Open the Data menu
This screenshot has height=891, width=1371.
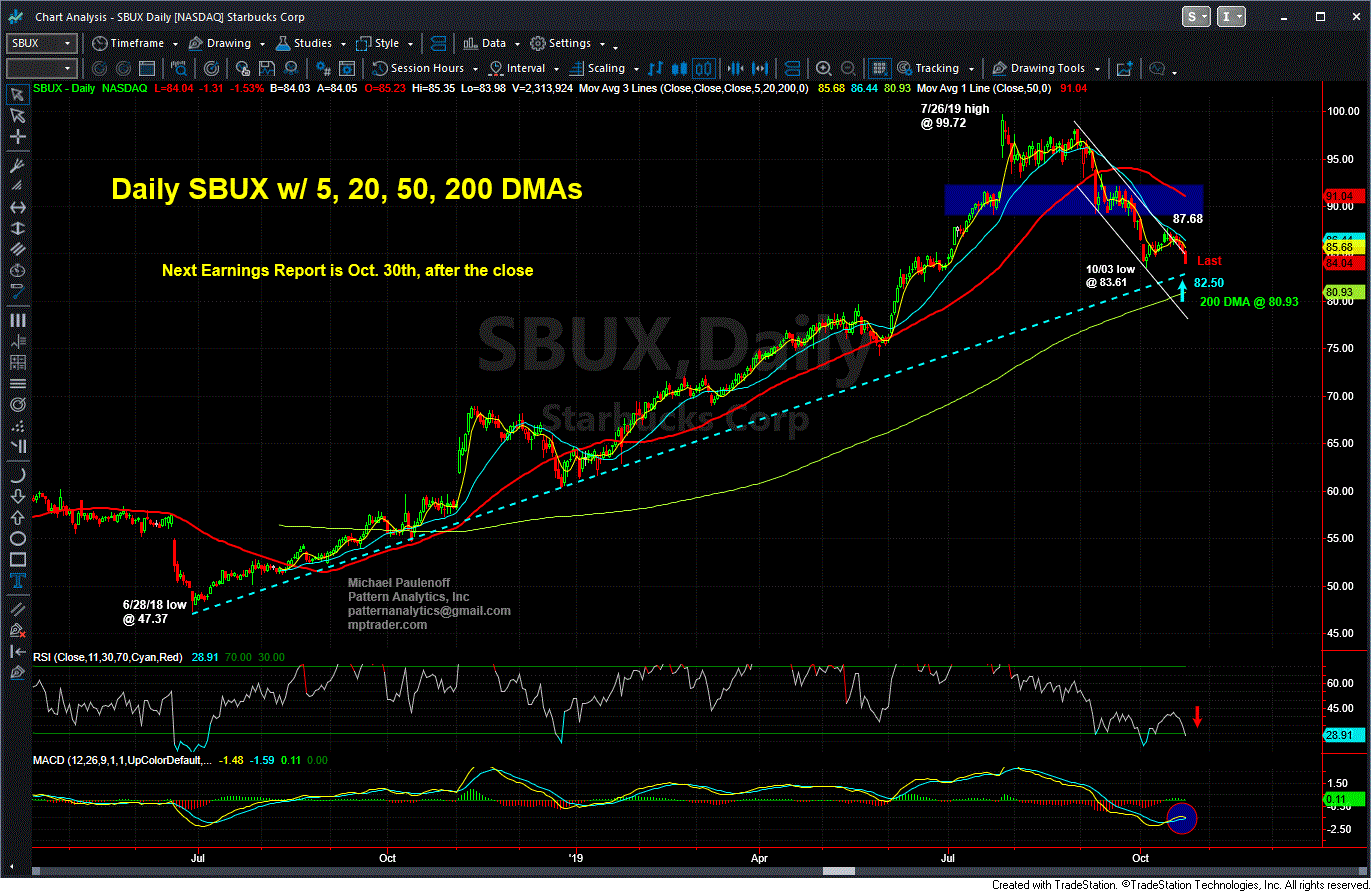484,44
